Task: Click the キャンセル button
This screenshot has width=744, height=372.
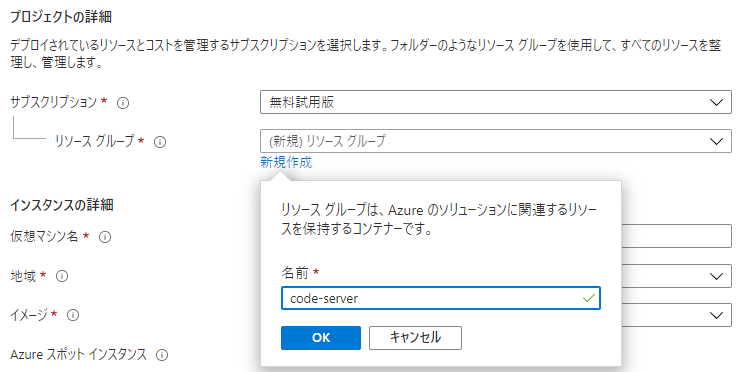Action: tap(415, 338)
